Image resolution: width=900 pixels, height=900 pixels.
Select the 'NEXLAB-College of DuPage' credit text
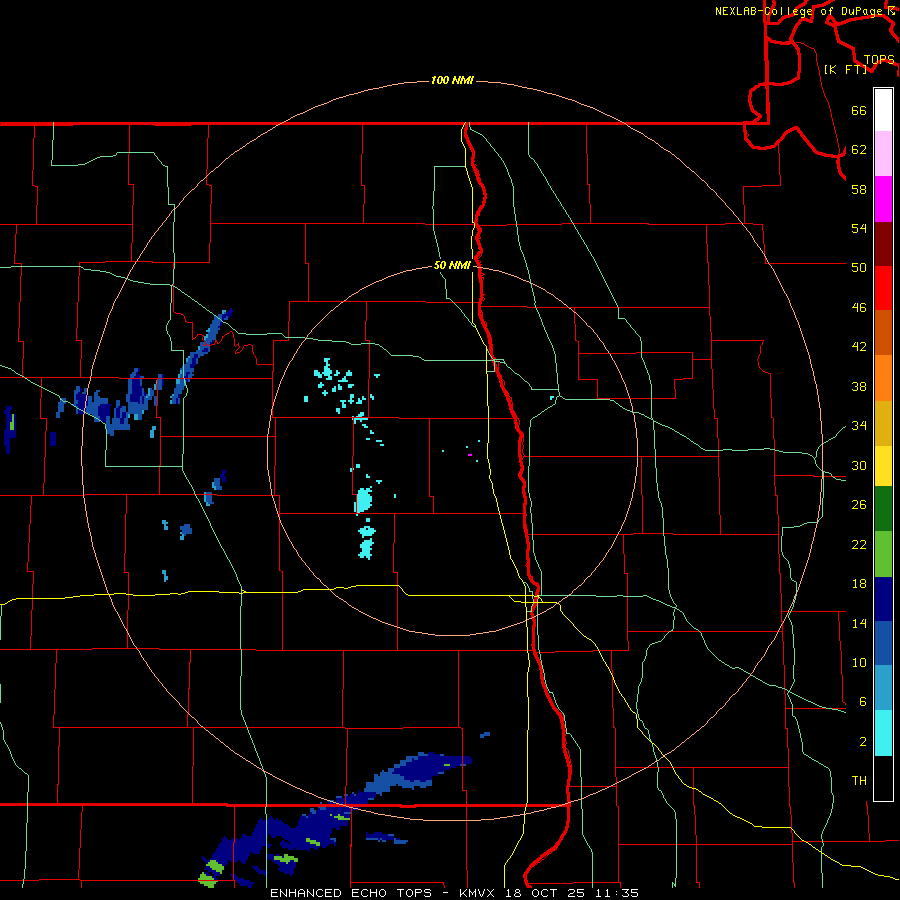click(x=801, y=11)
